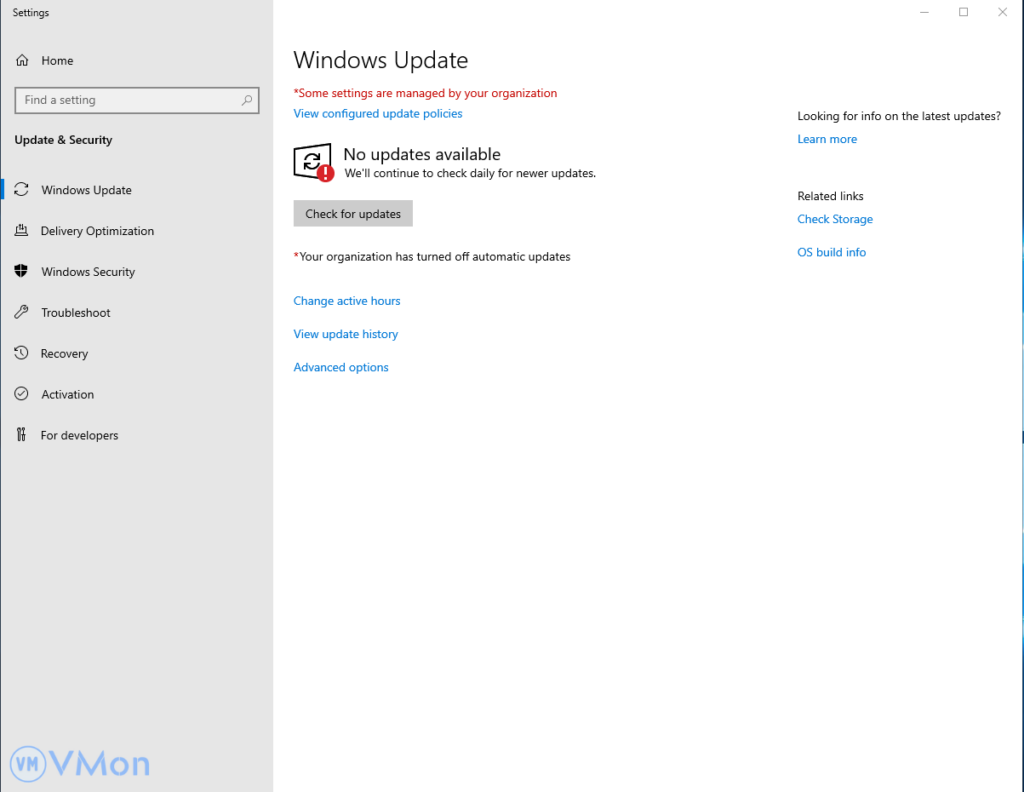Viewport: 1024px width, 792px height.
Task: Click the Learn more link
Action: [x=827, y=140]
